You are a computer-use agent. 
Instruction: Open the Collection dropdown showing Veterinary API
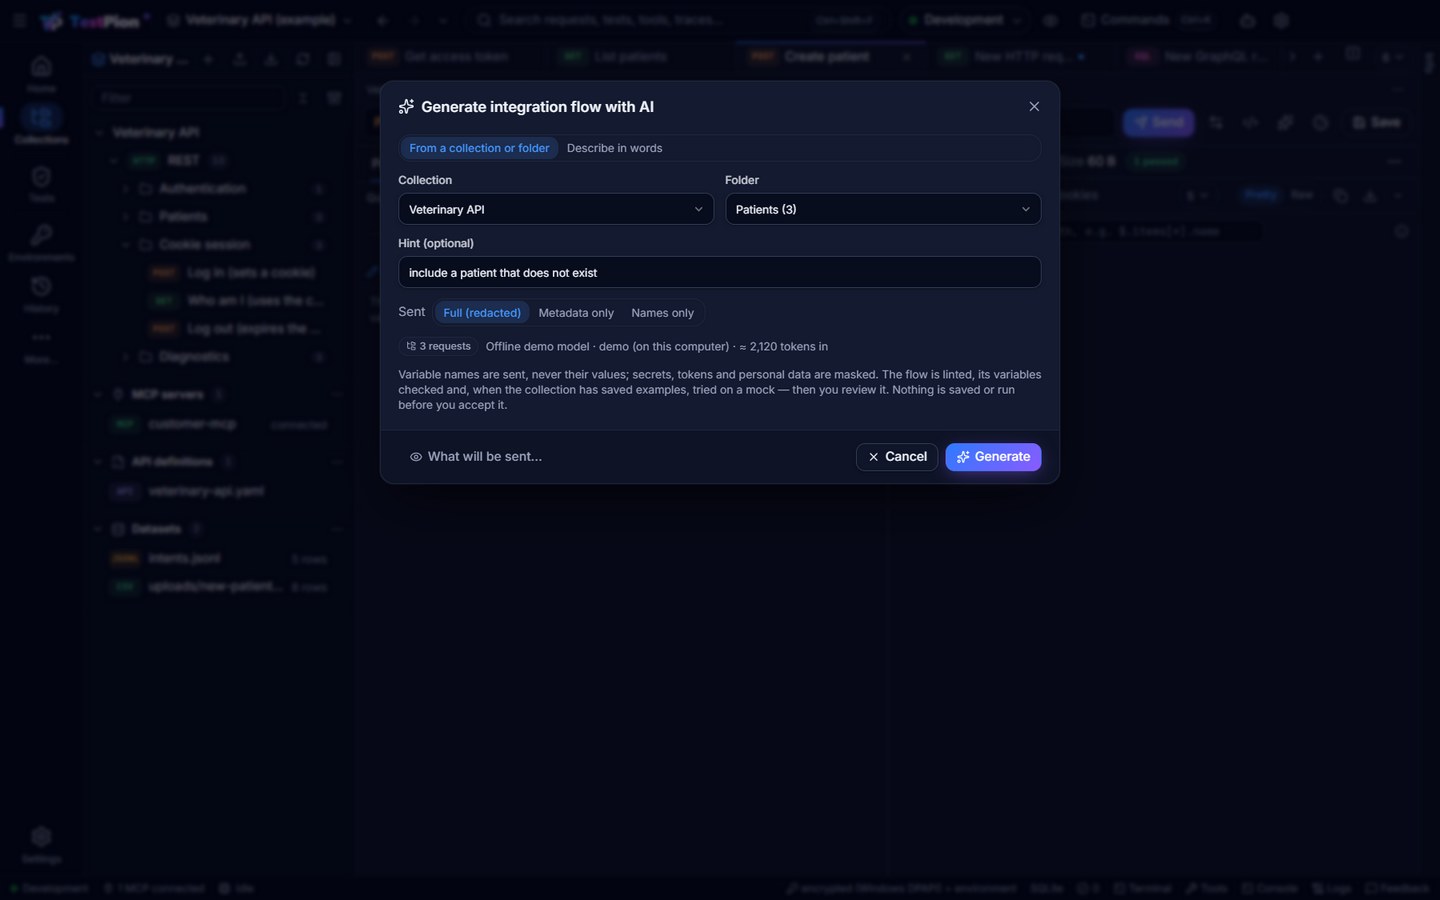(x=556, y=209)
